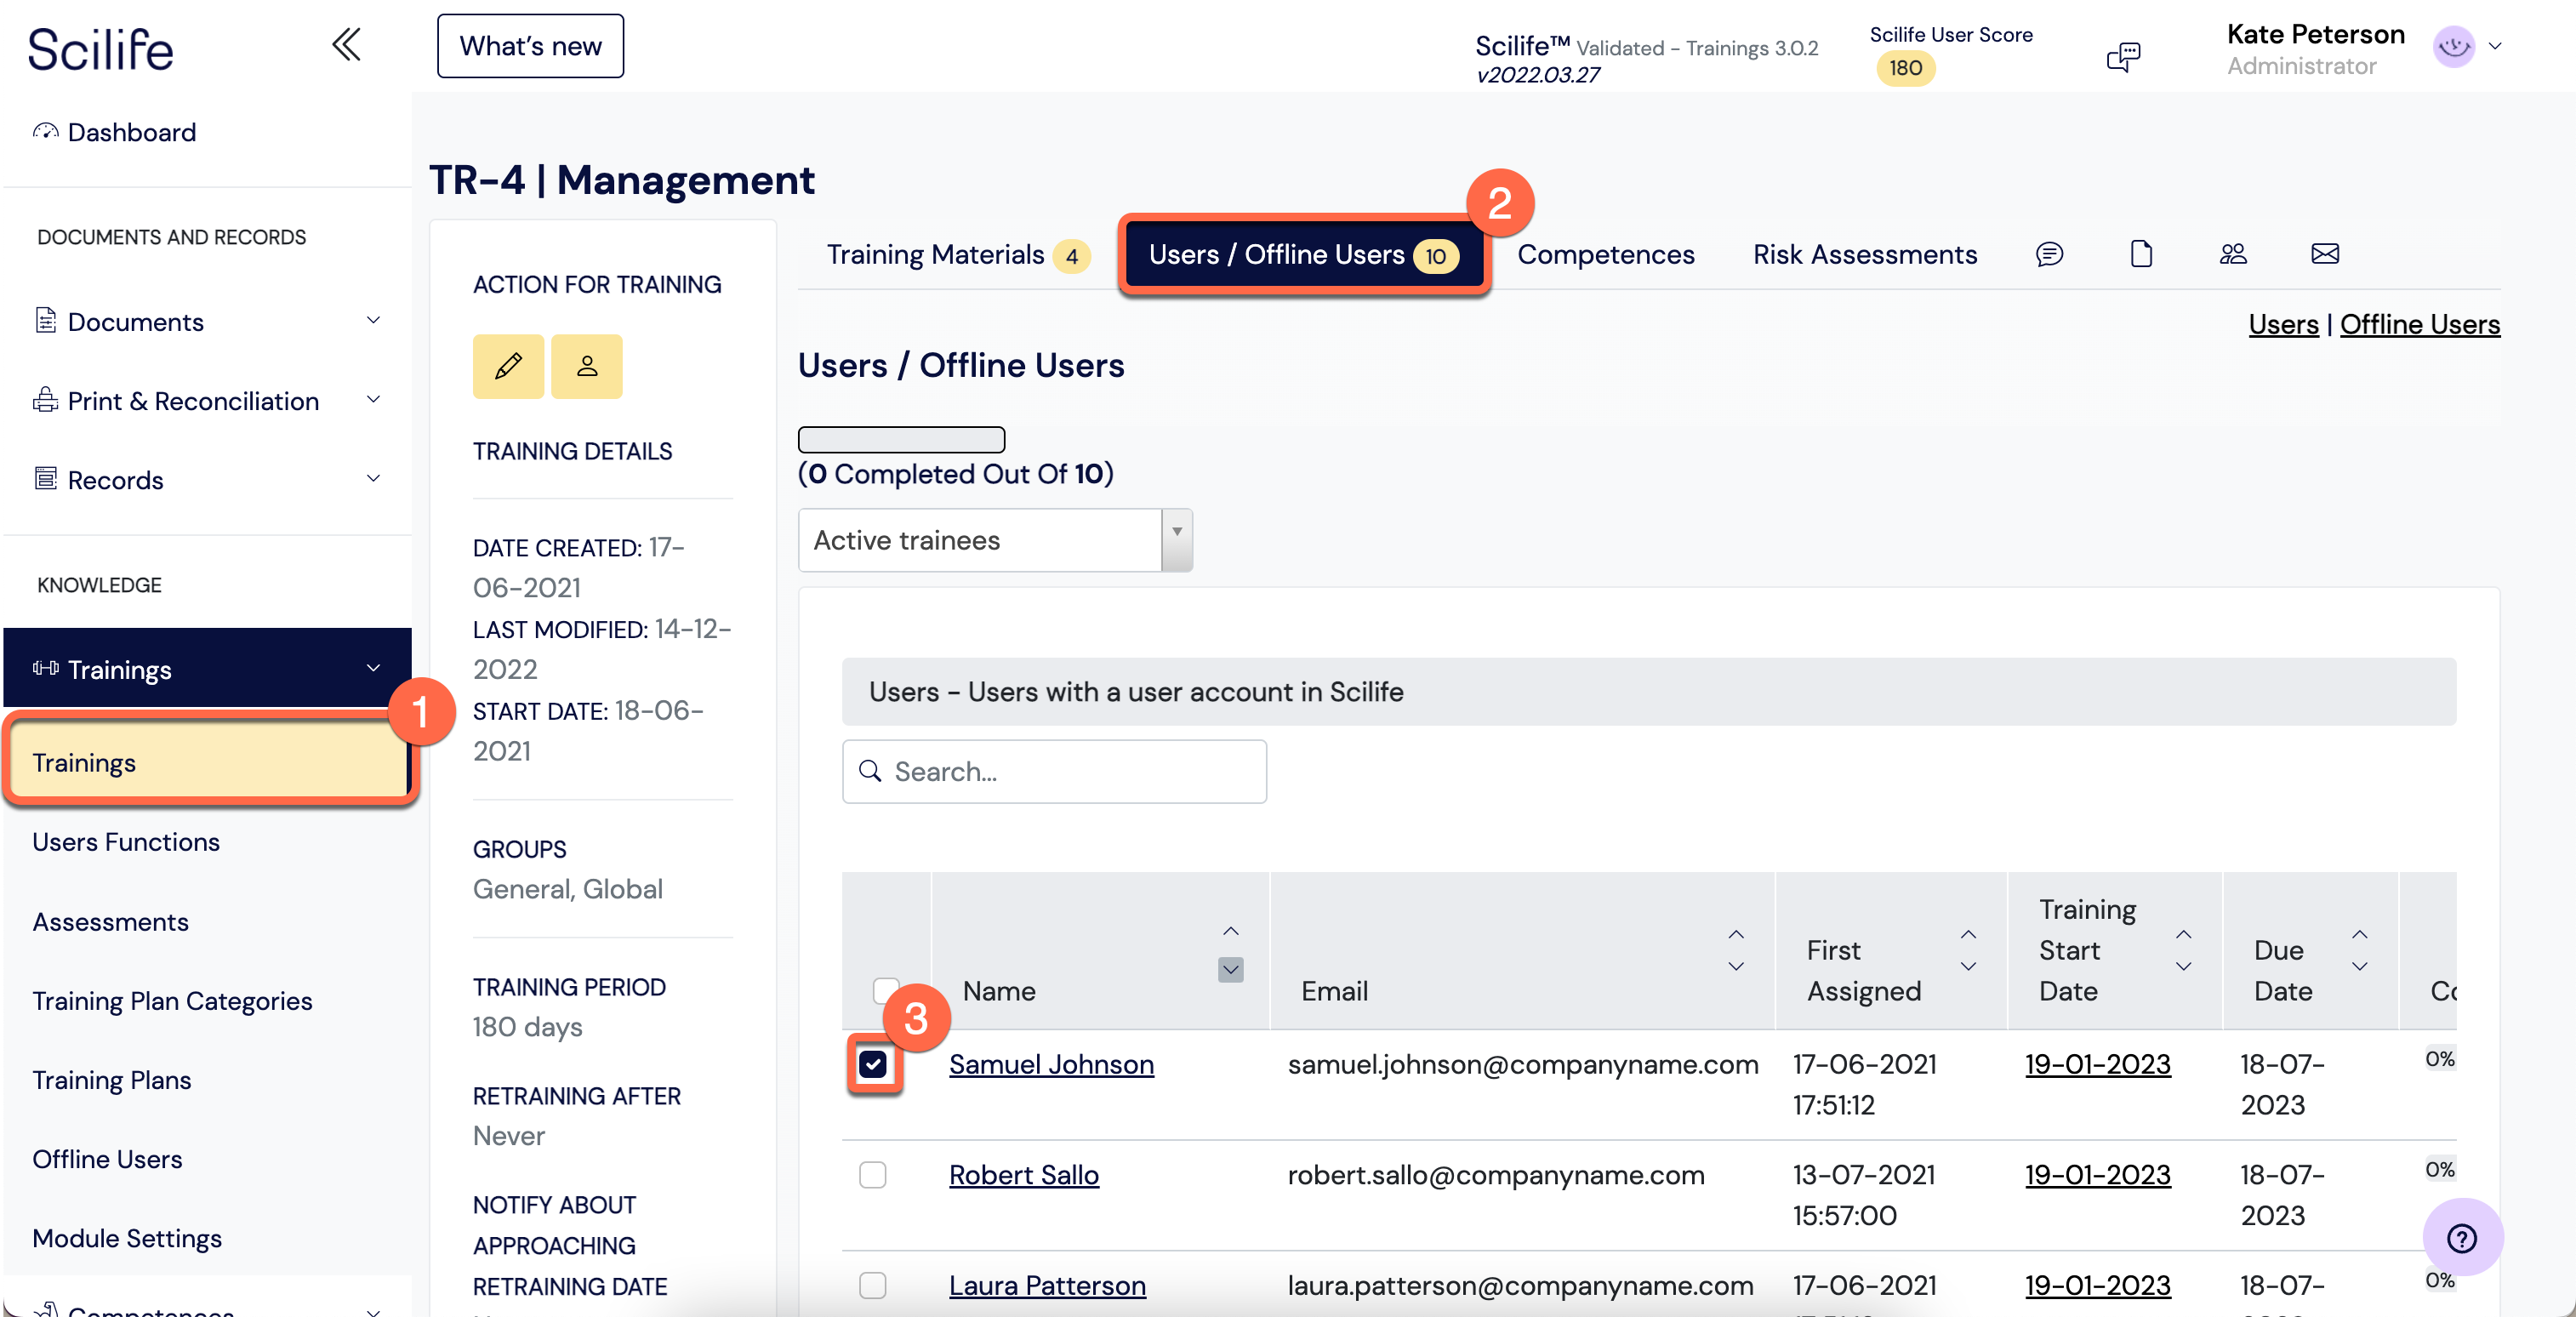Open Robert Sallo user link
Screen dimensions: 2576x1317
tap(1024, 1174)
